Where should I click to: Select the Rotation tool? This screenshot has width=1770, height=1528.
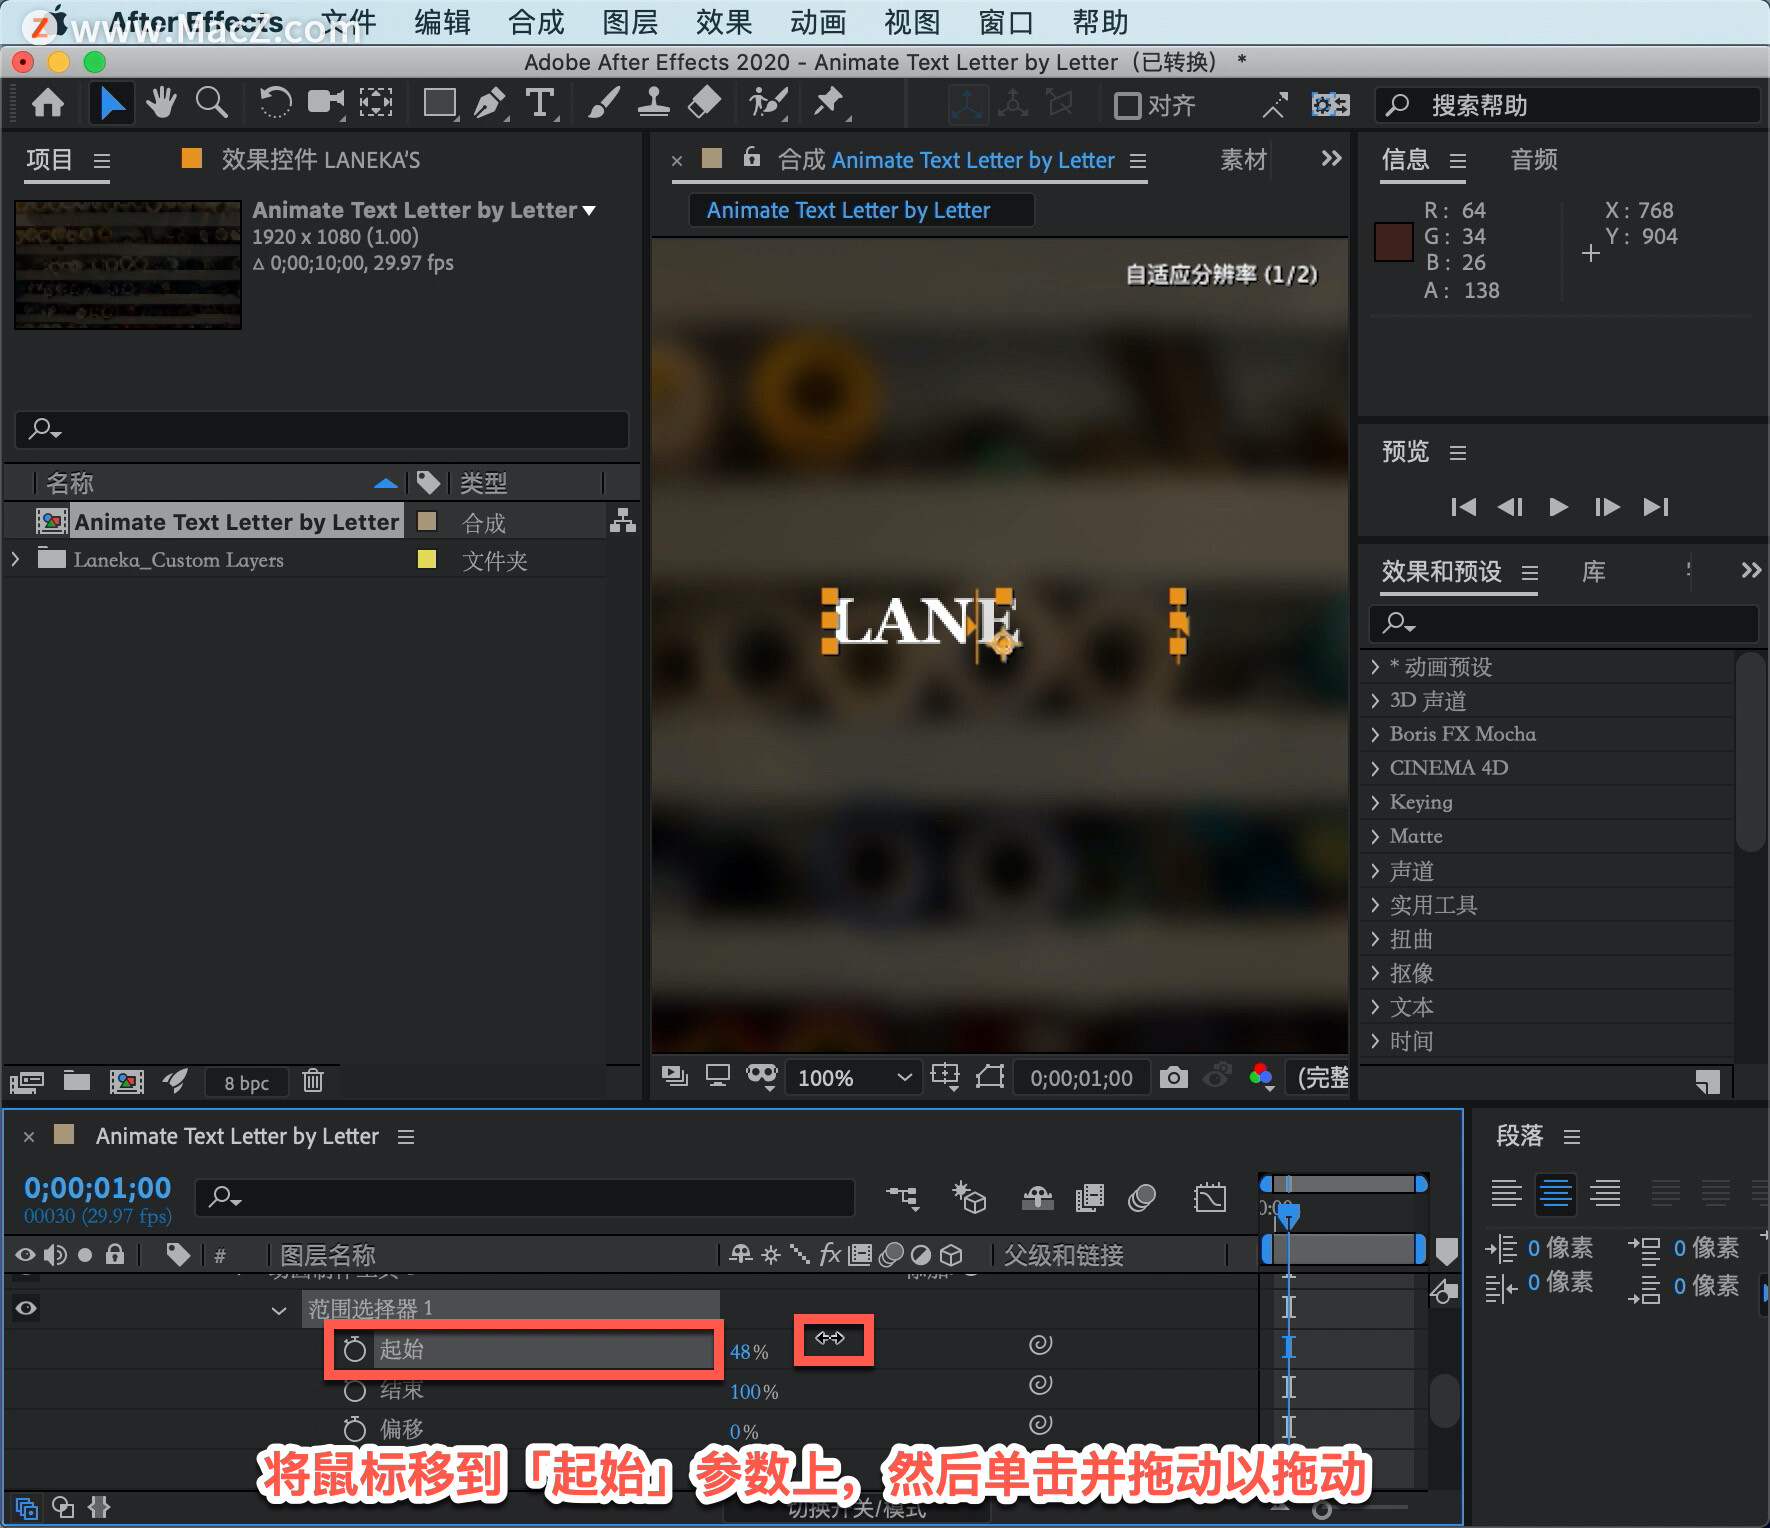click(x=275, y=103)
